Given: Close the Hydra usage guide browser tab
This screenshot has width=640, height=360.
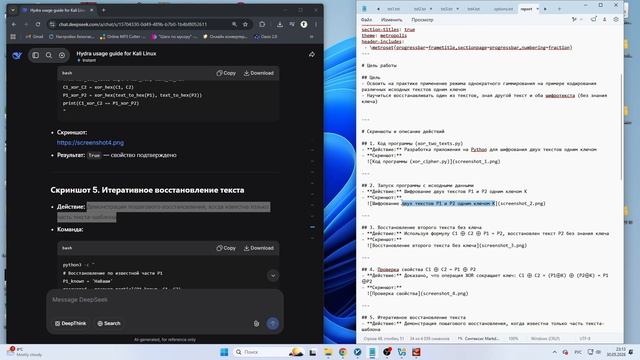Looking at the screenshot, I should 91,10.
